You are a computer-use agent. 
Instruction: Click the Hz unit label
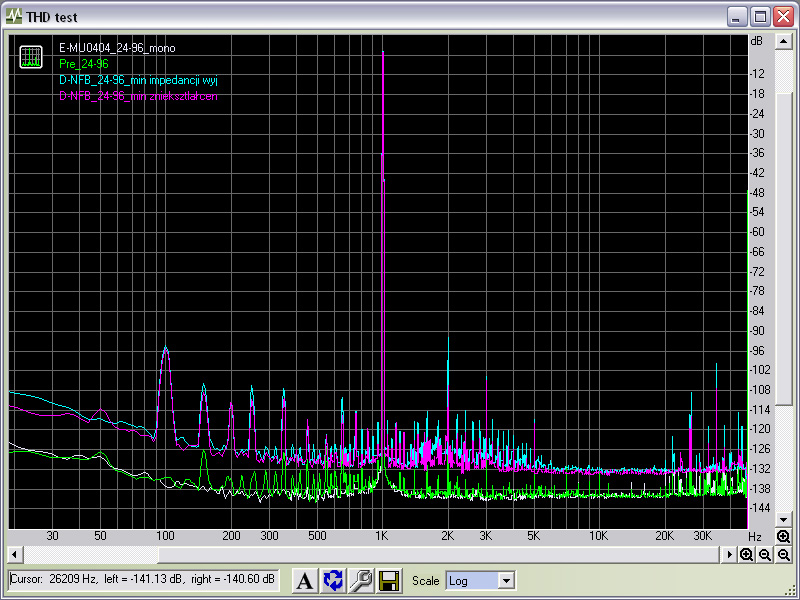(x=755, y=537)
